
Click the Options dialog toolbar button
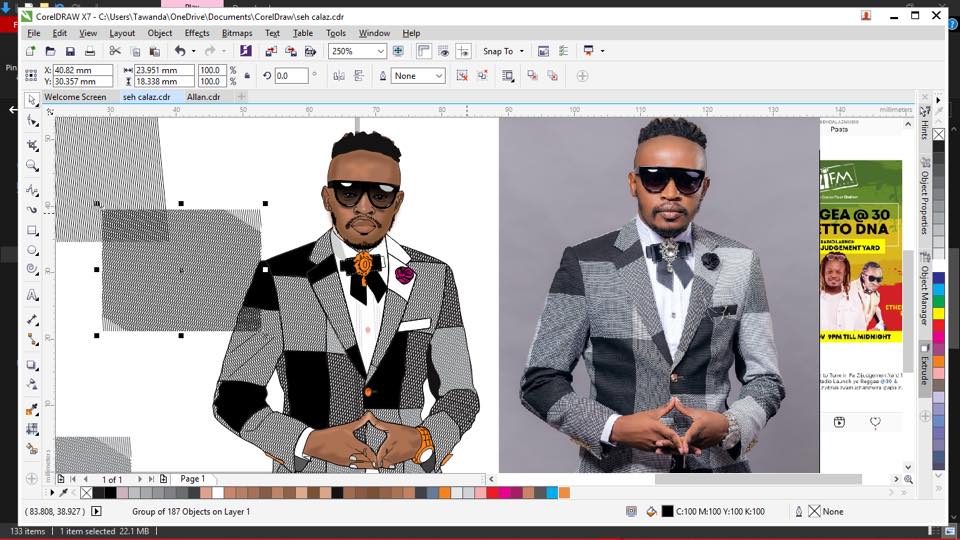pyautogui.click(x=563, y=51)
